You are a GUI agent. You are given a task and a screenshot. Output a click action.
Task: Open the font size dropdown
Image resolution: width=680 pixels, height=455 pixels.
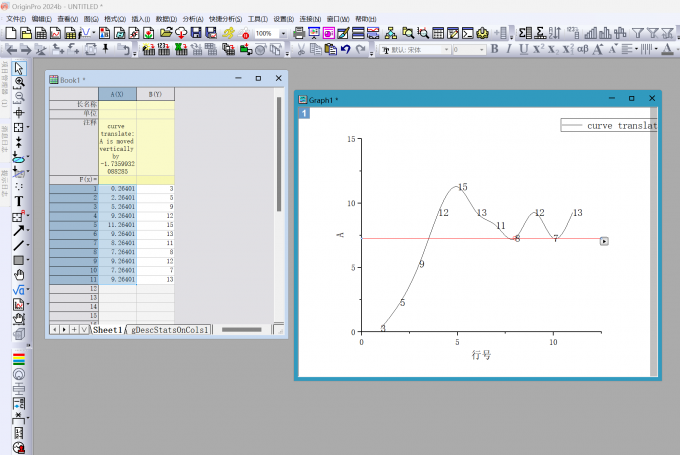pyautogui.click(x=481, y=50)
